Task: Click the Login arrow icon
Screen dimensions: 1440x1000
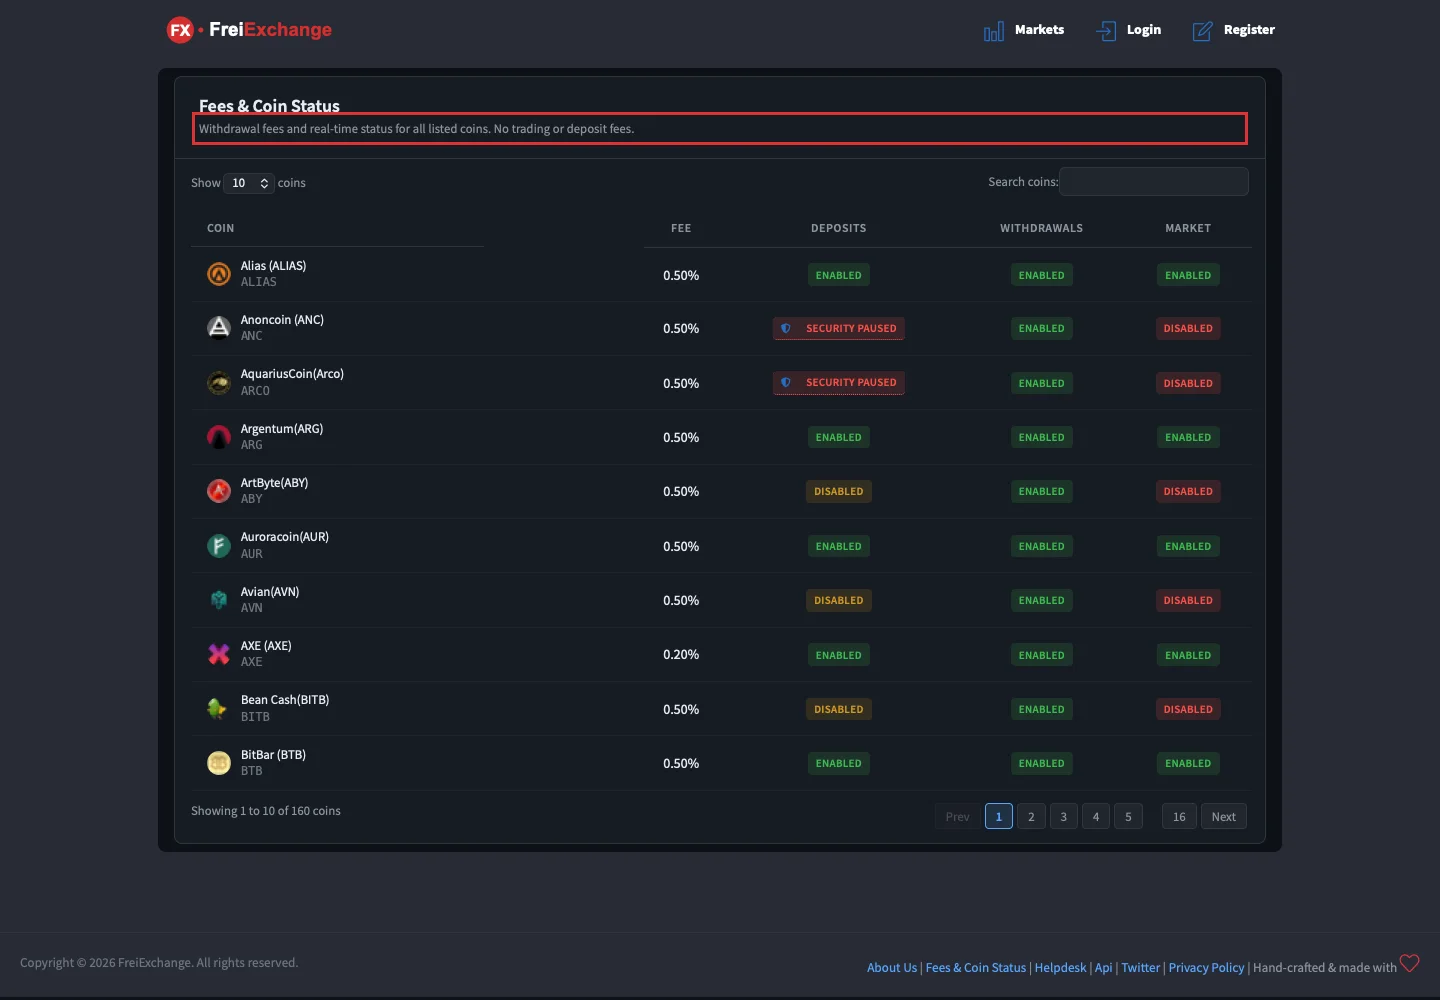Action: (x=1106, y=31)
